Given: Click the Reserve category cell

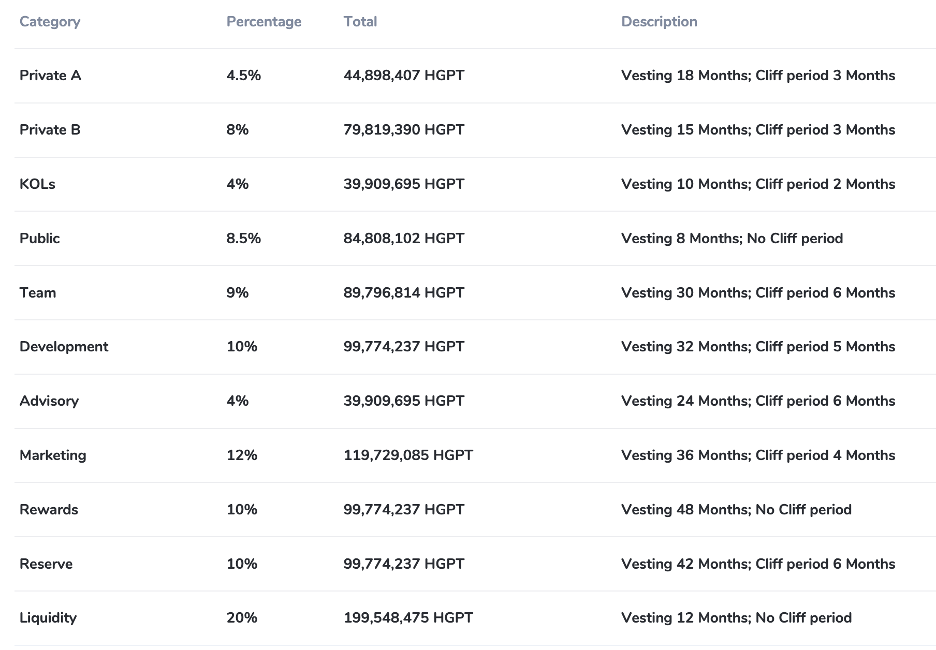Looking at the screenshot, I should coord(46,564).
